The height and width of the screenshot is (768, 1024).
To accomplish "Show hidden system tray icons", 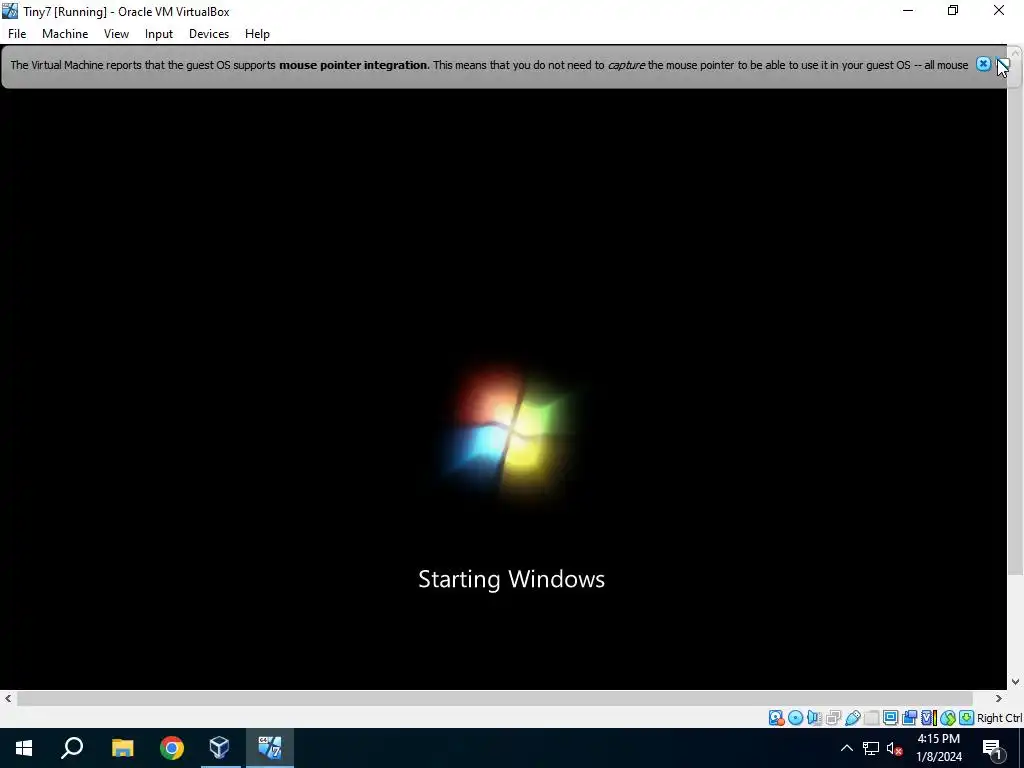I will coord(846,748).
